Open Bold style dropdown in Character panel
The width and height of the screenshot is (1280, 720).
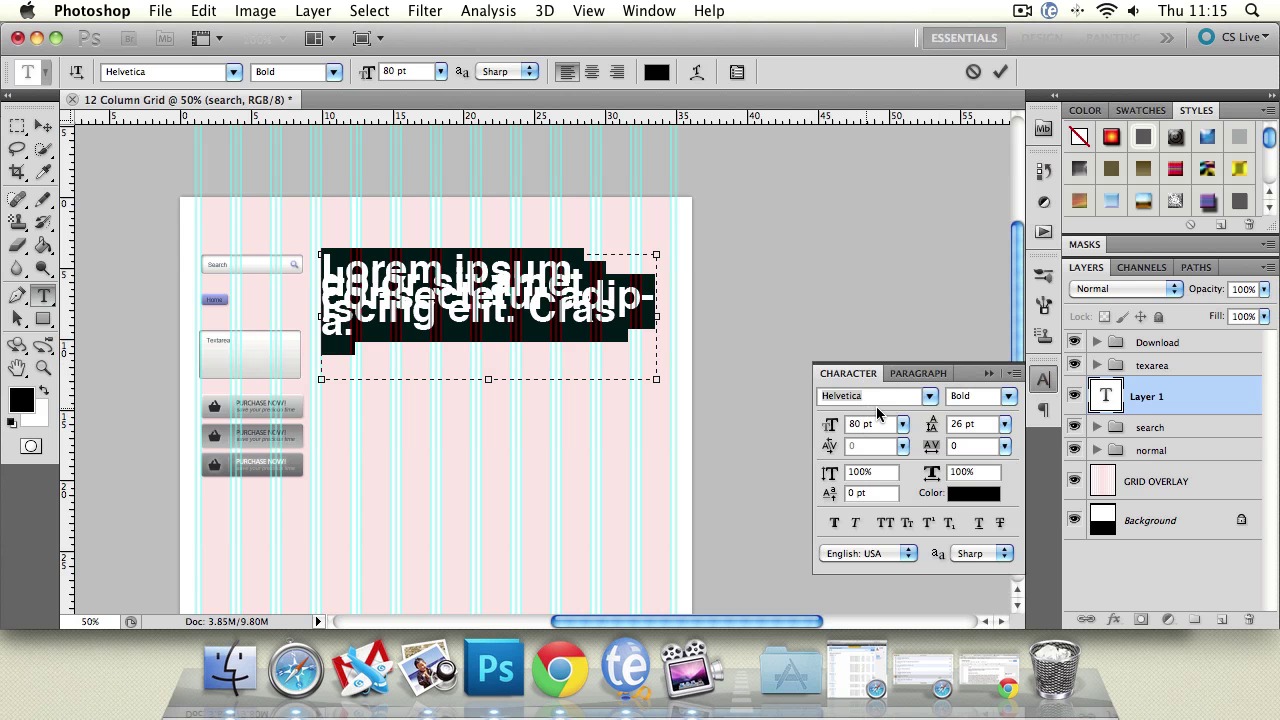[1008, 396]
